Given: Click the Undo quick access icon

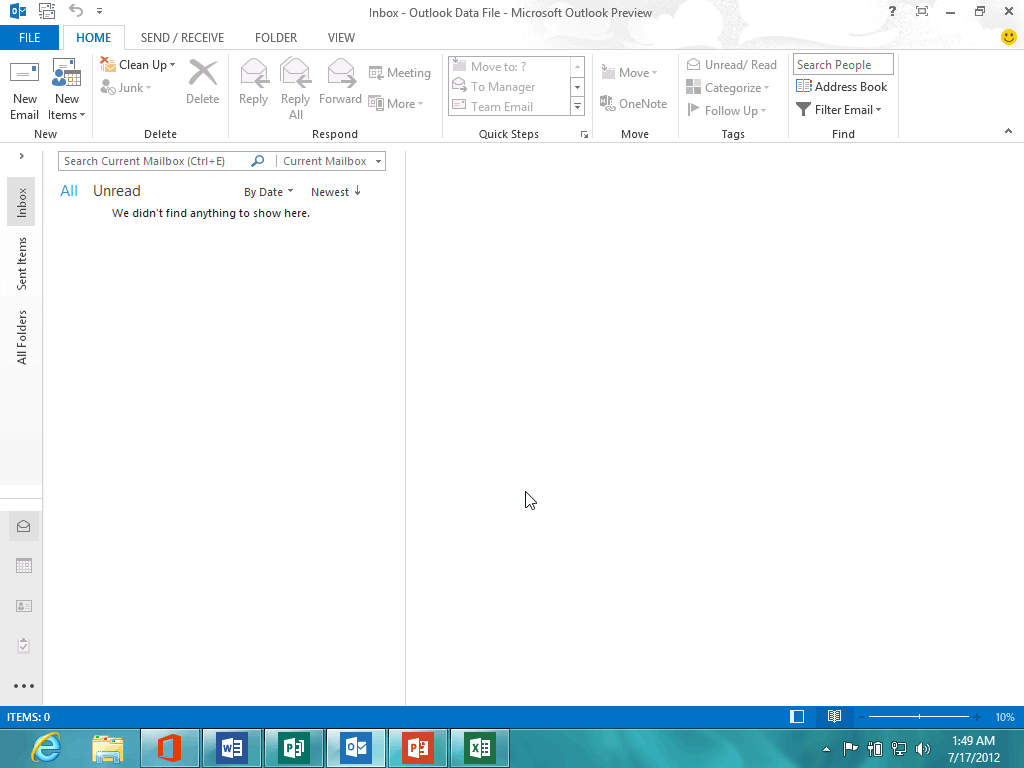Looking at the screenshot, I should click(76, 10).
